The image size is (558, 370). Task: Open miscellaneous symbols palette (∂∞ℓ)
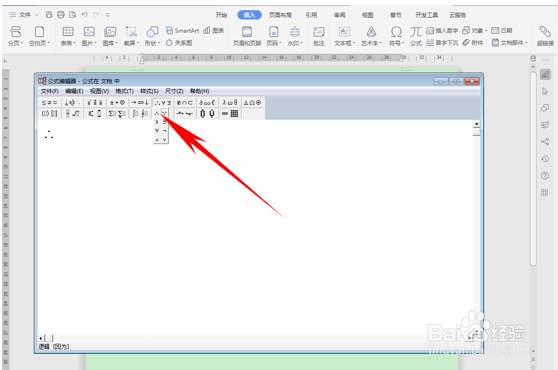point(207,102)
